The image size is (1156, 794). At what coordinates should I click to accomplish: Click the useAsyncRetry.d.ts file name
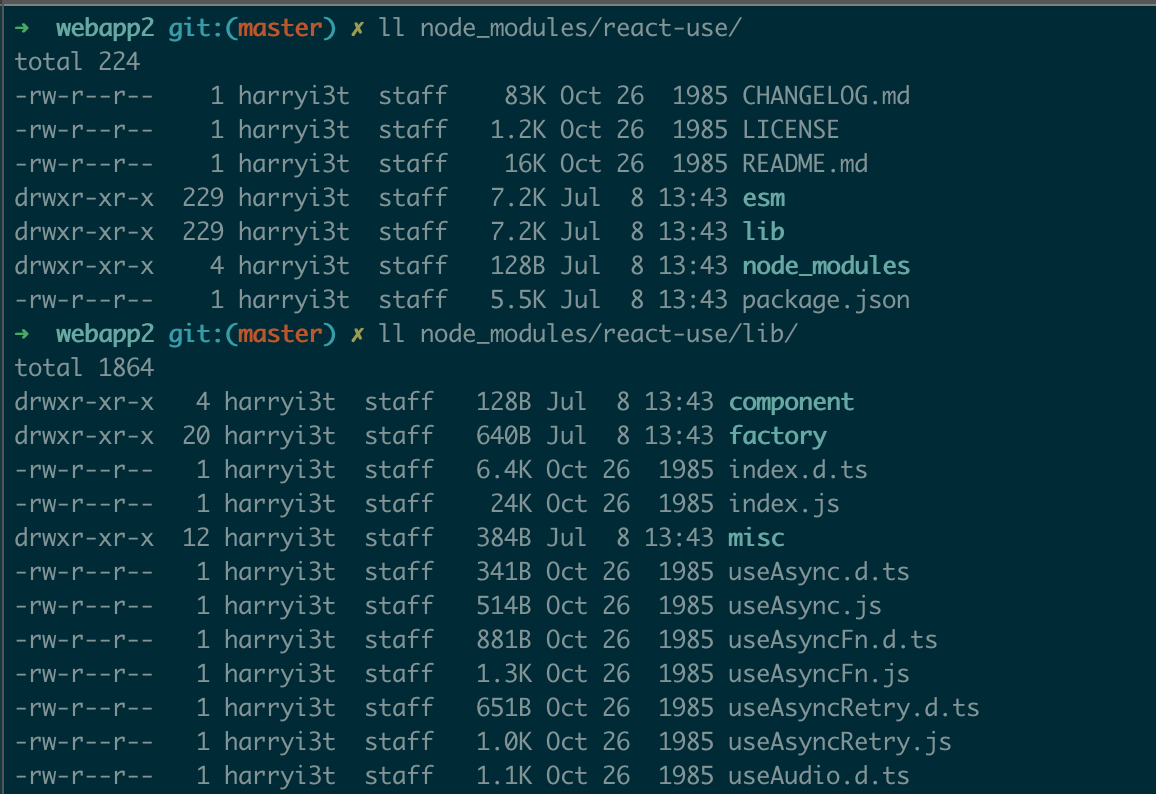pyautogui.click(x=854, y=707)
